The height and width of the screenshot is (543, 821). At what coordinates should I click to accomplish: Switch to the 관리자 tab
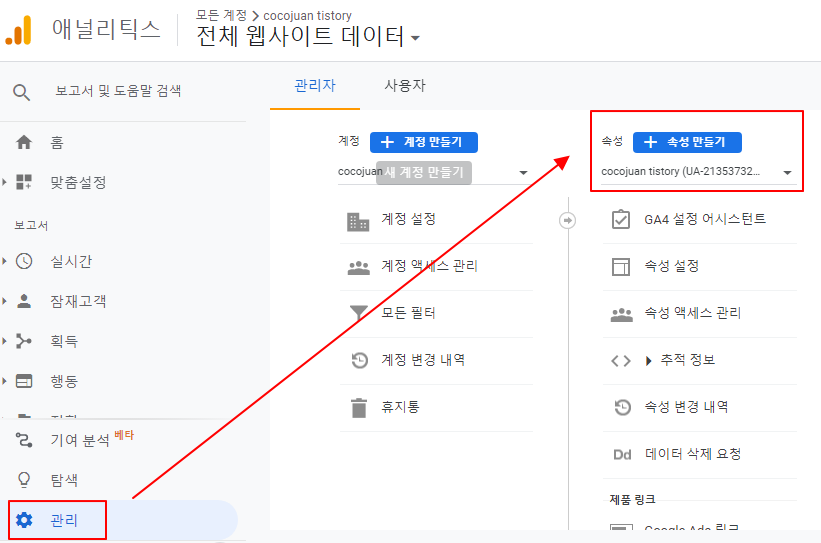click(315, 85)
